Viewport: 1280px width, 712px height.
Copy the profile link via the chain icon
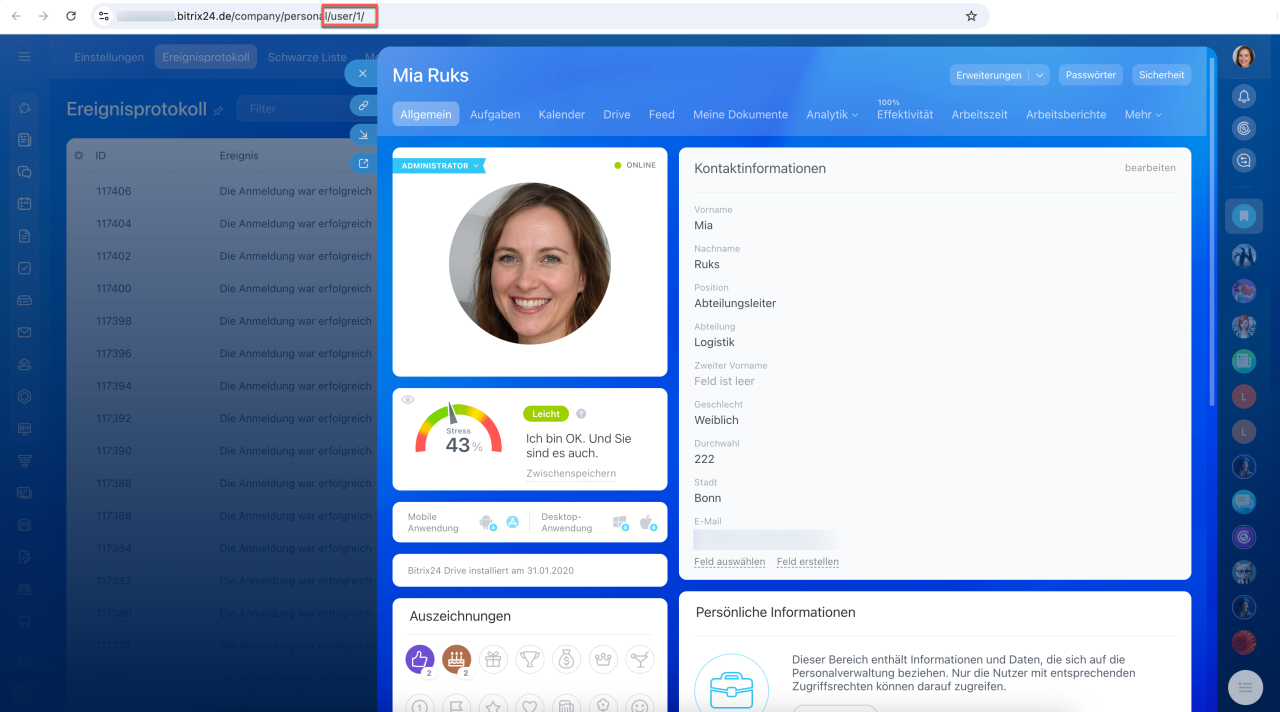[363, 105]
